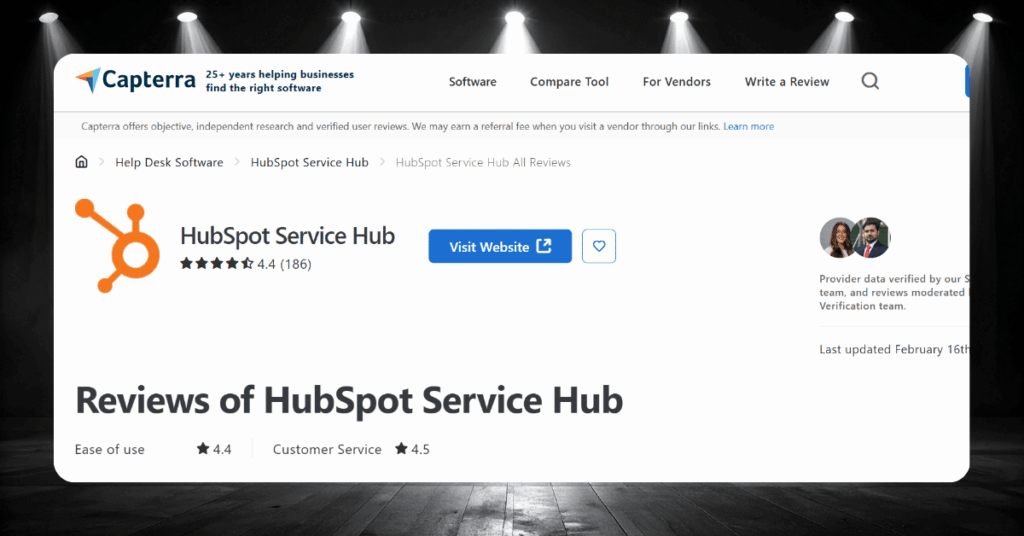1024x536 pixels.
Task: Open the For Vendors menu item
Action: (677, 82)
